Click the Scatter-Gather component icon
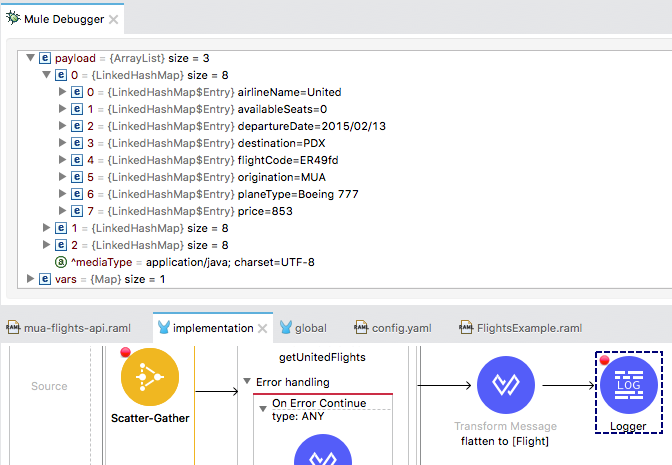The height and width of the screenshot is (465, 672). tap(150, 377)
